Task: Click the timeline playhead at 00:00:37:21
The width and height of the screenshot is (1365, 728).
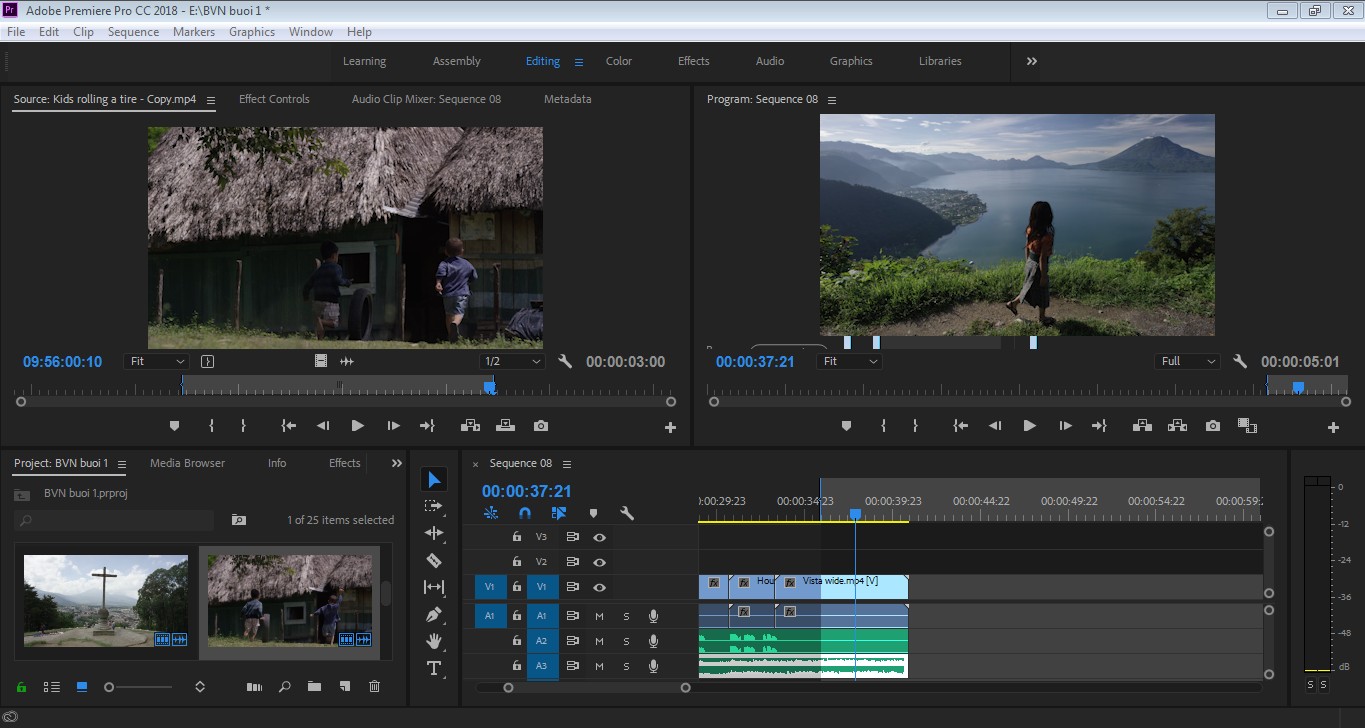Action: click(855, 514)
